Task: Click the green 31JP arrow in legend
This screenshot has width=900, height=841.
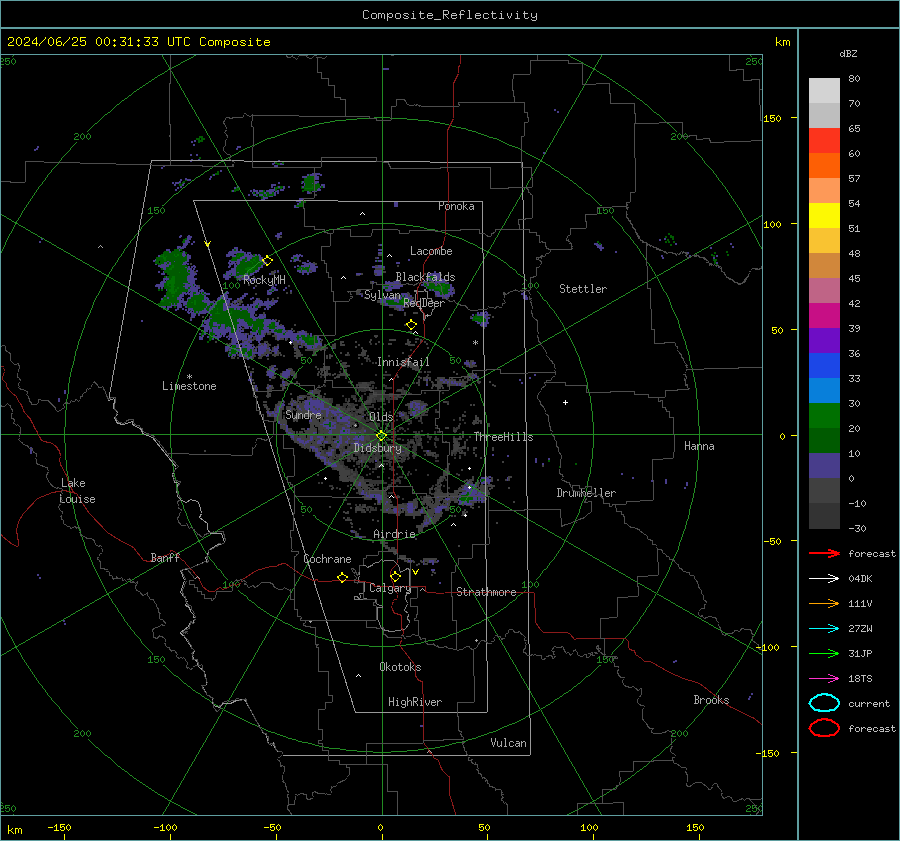Action: 824,653
